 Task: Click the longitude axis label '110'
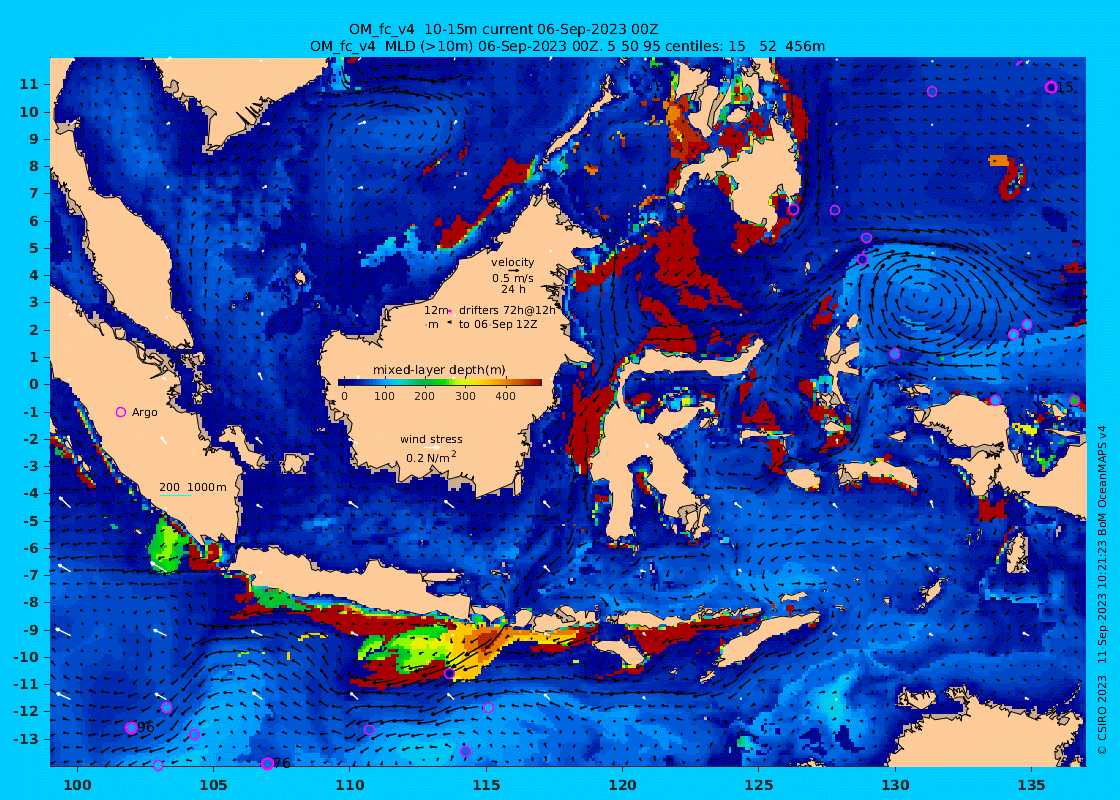pyautogui.click(x=350, y=785)
